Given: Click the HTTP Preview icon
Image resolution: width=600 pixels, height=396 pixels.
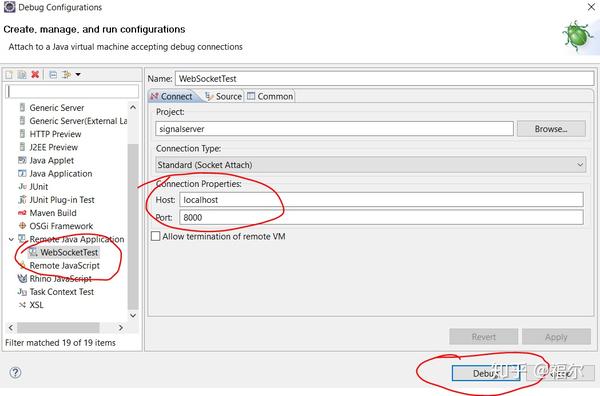Looking at the screenshot, I should (22, 134).
